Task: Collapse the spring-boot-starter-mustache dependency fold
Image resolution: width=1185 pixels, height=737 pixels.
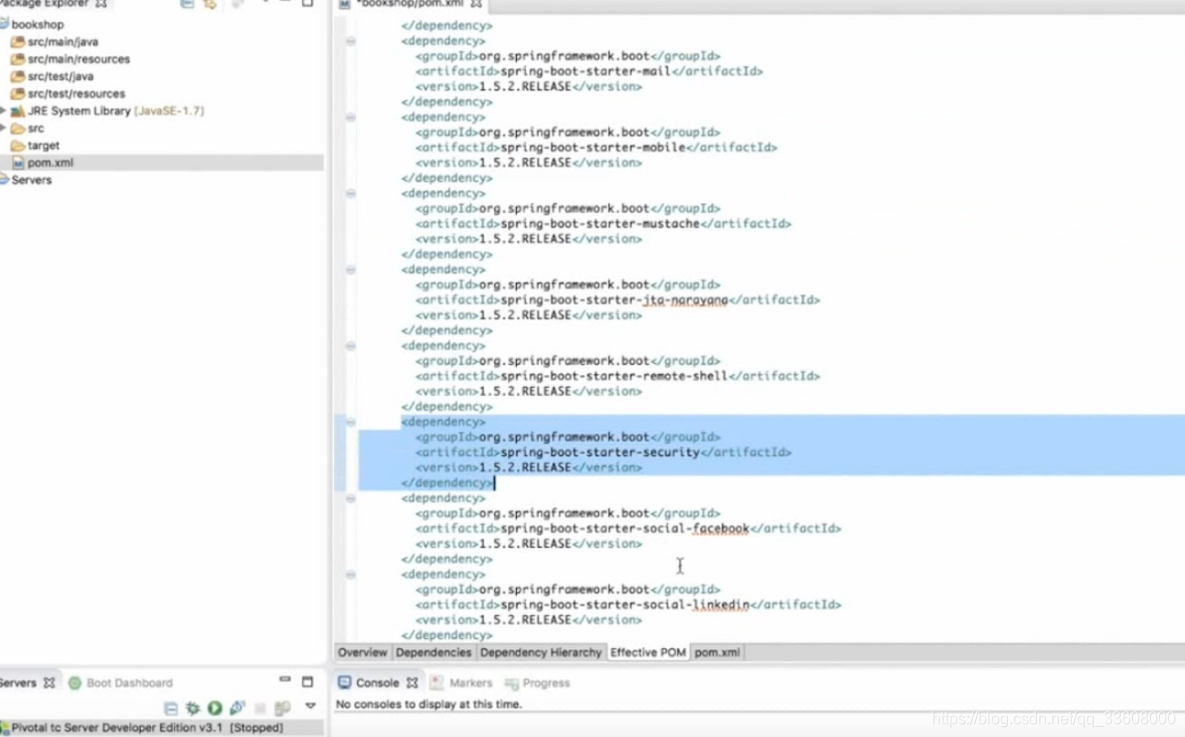Action: pos(351,194)
